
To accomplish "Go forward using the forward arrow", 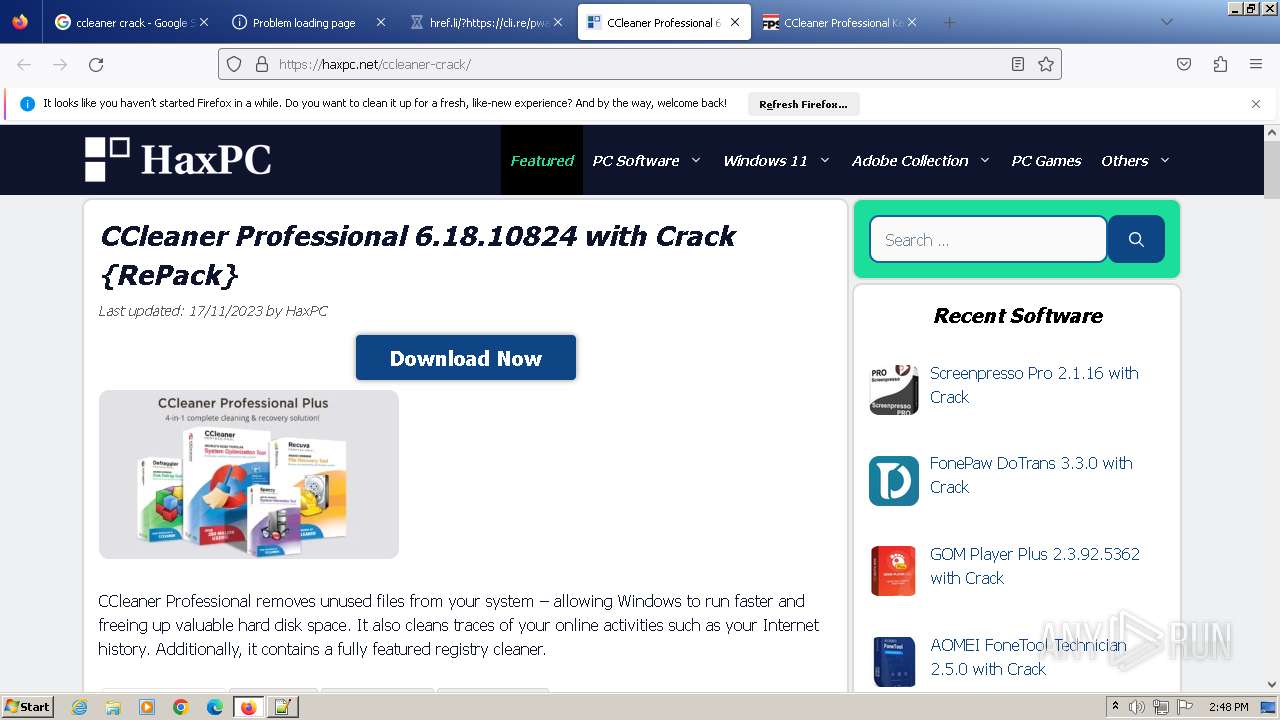I will click(60, 64).
